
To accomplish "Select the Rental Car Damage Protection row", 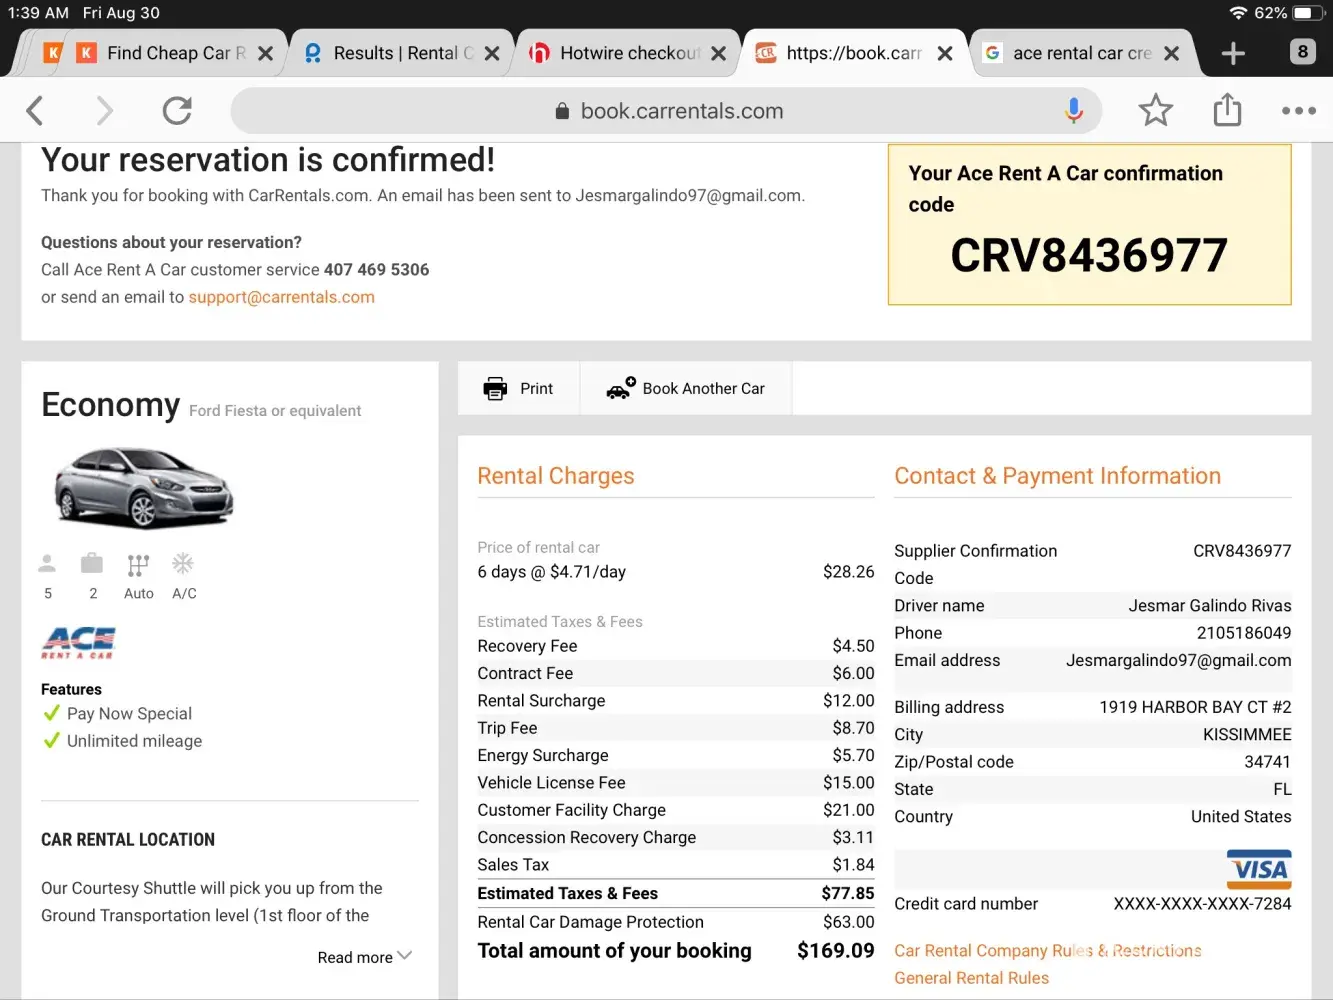I will (676, 922).
